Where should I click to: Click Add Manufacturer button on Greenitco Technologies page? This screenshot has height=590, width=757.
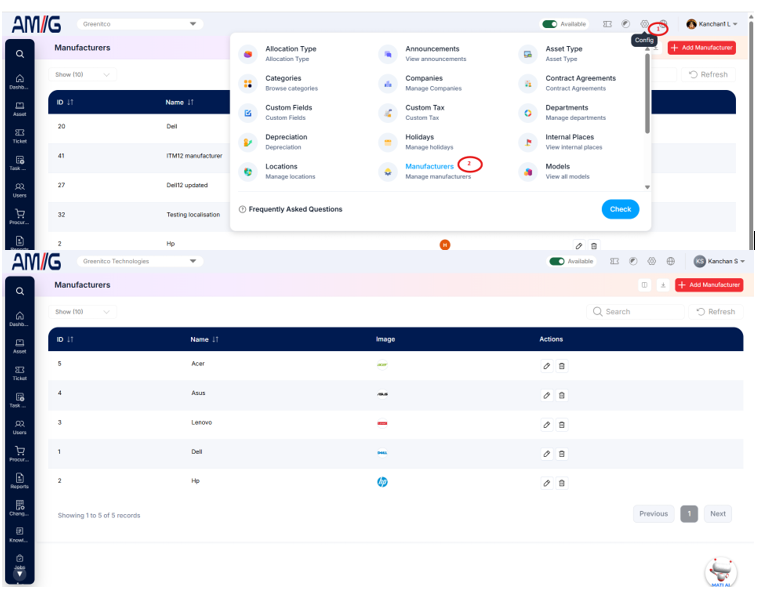[x=709, y=285]
